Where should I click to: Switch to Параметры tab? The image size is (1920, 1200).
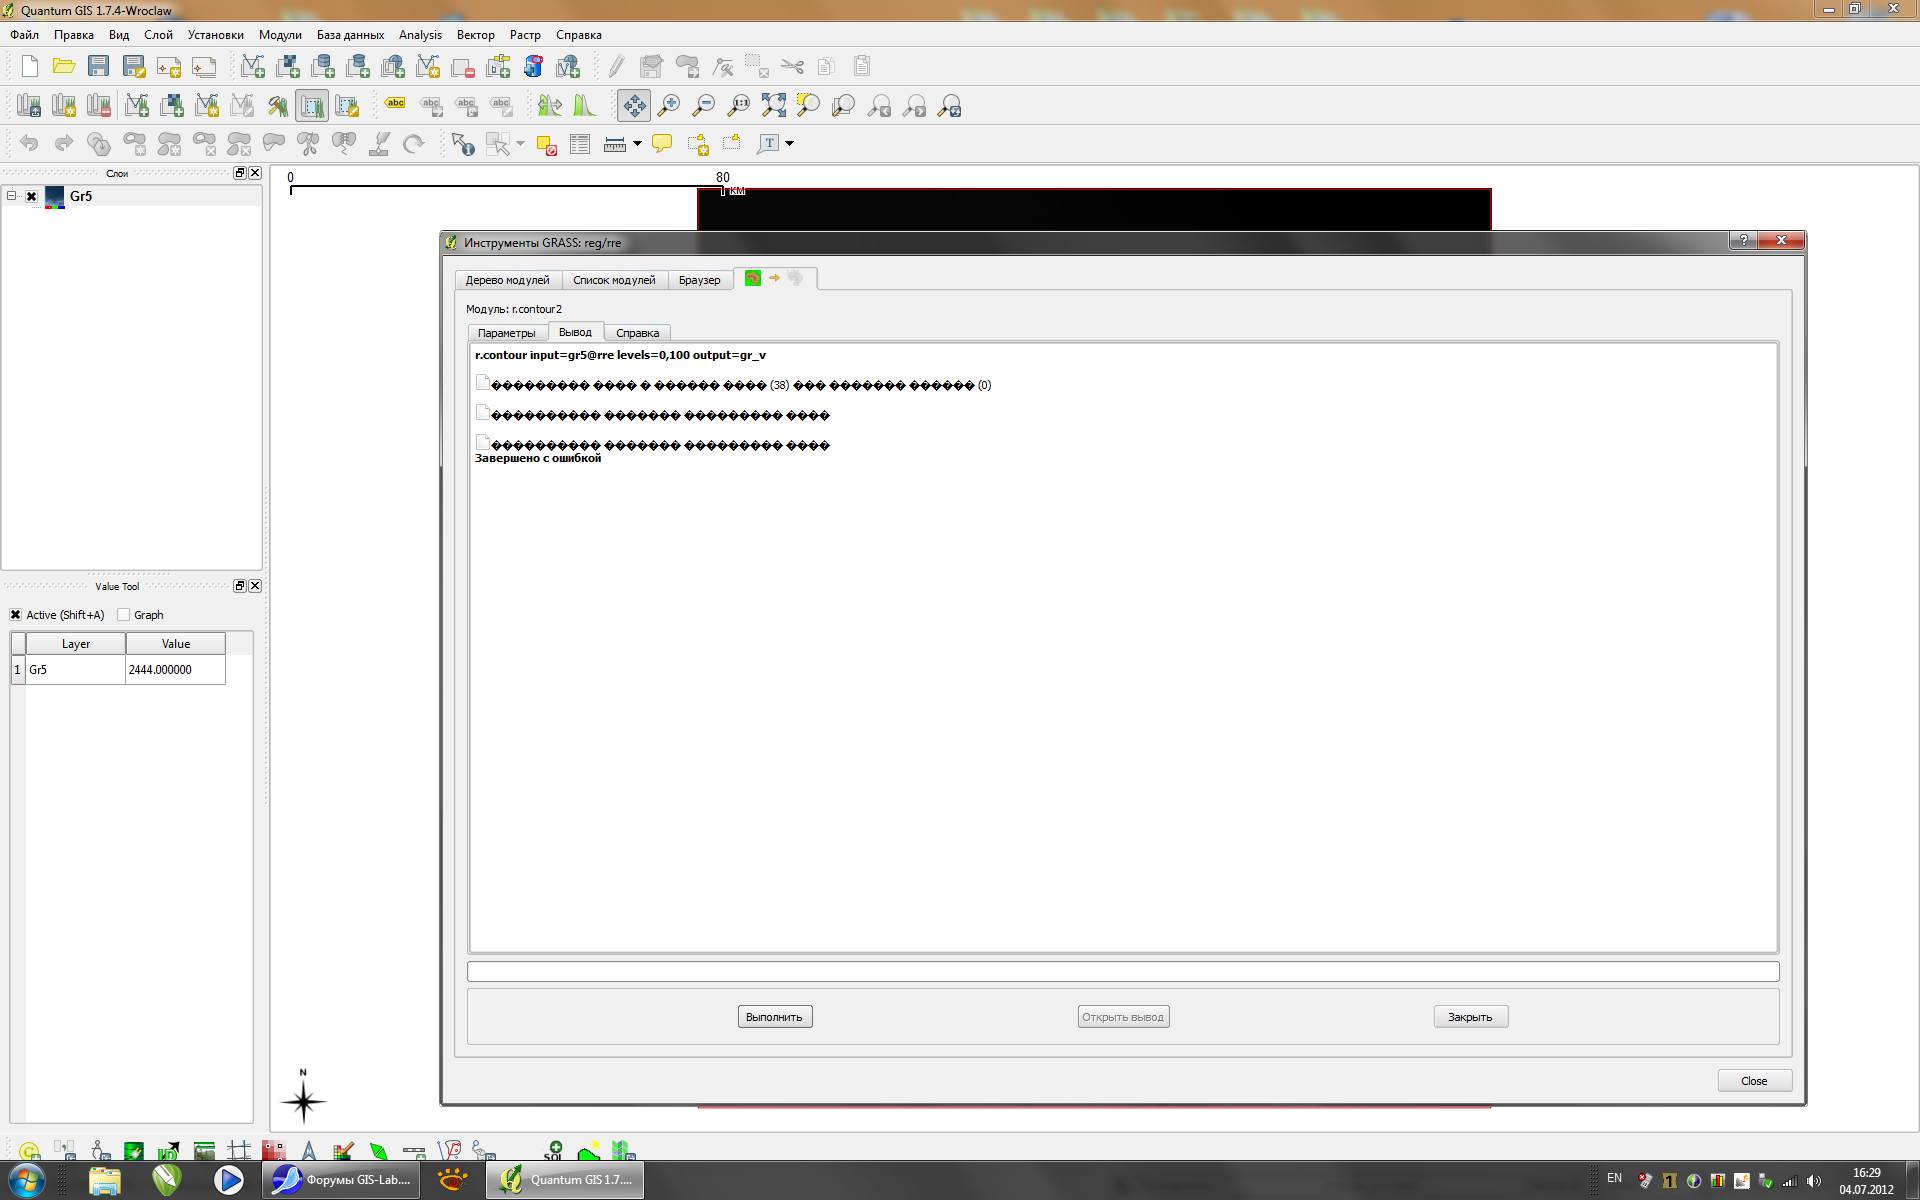(x=506, y=333)
